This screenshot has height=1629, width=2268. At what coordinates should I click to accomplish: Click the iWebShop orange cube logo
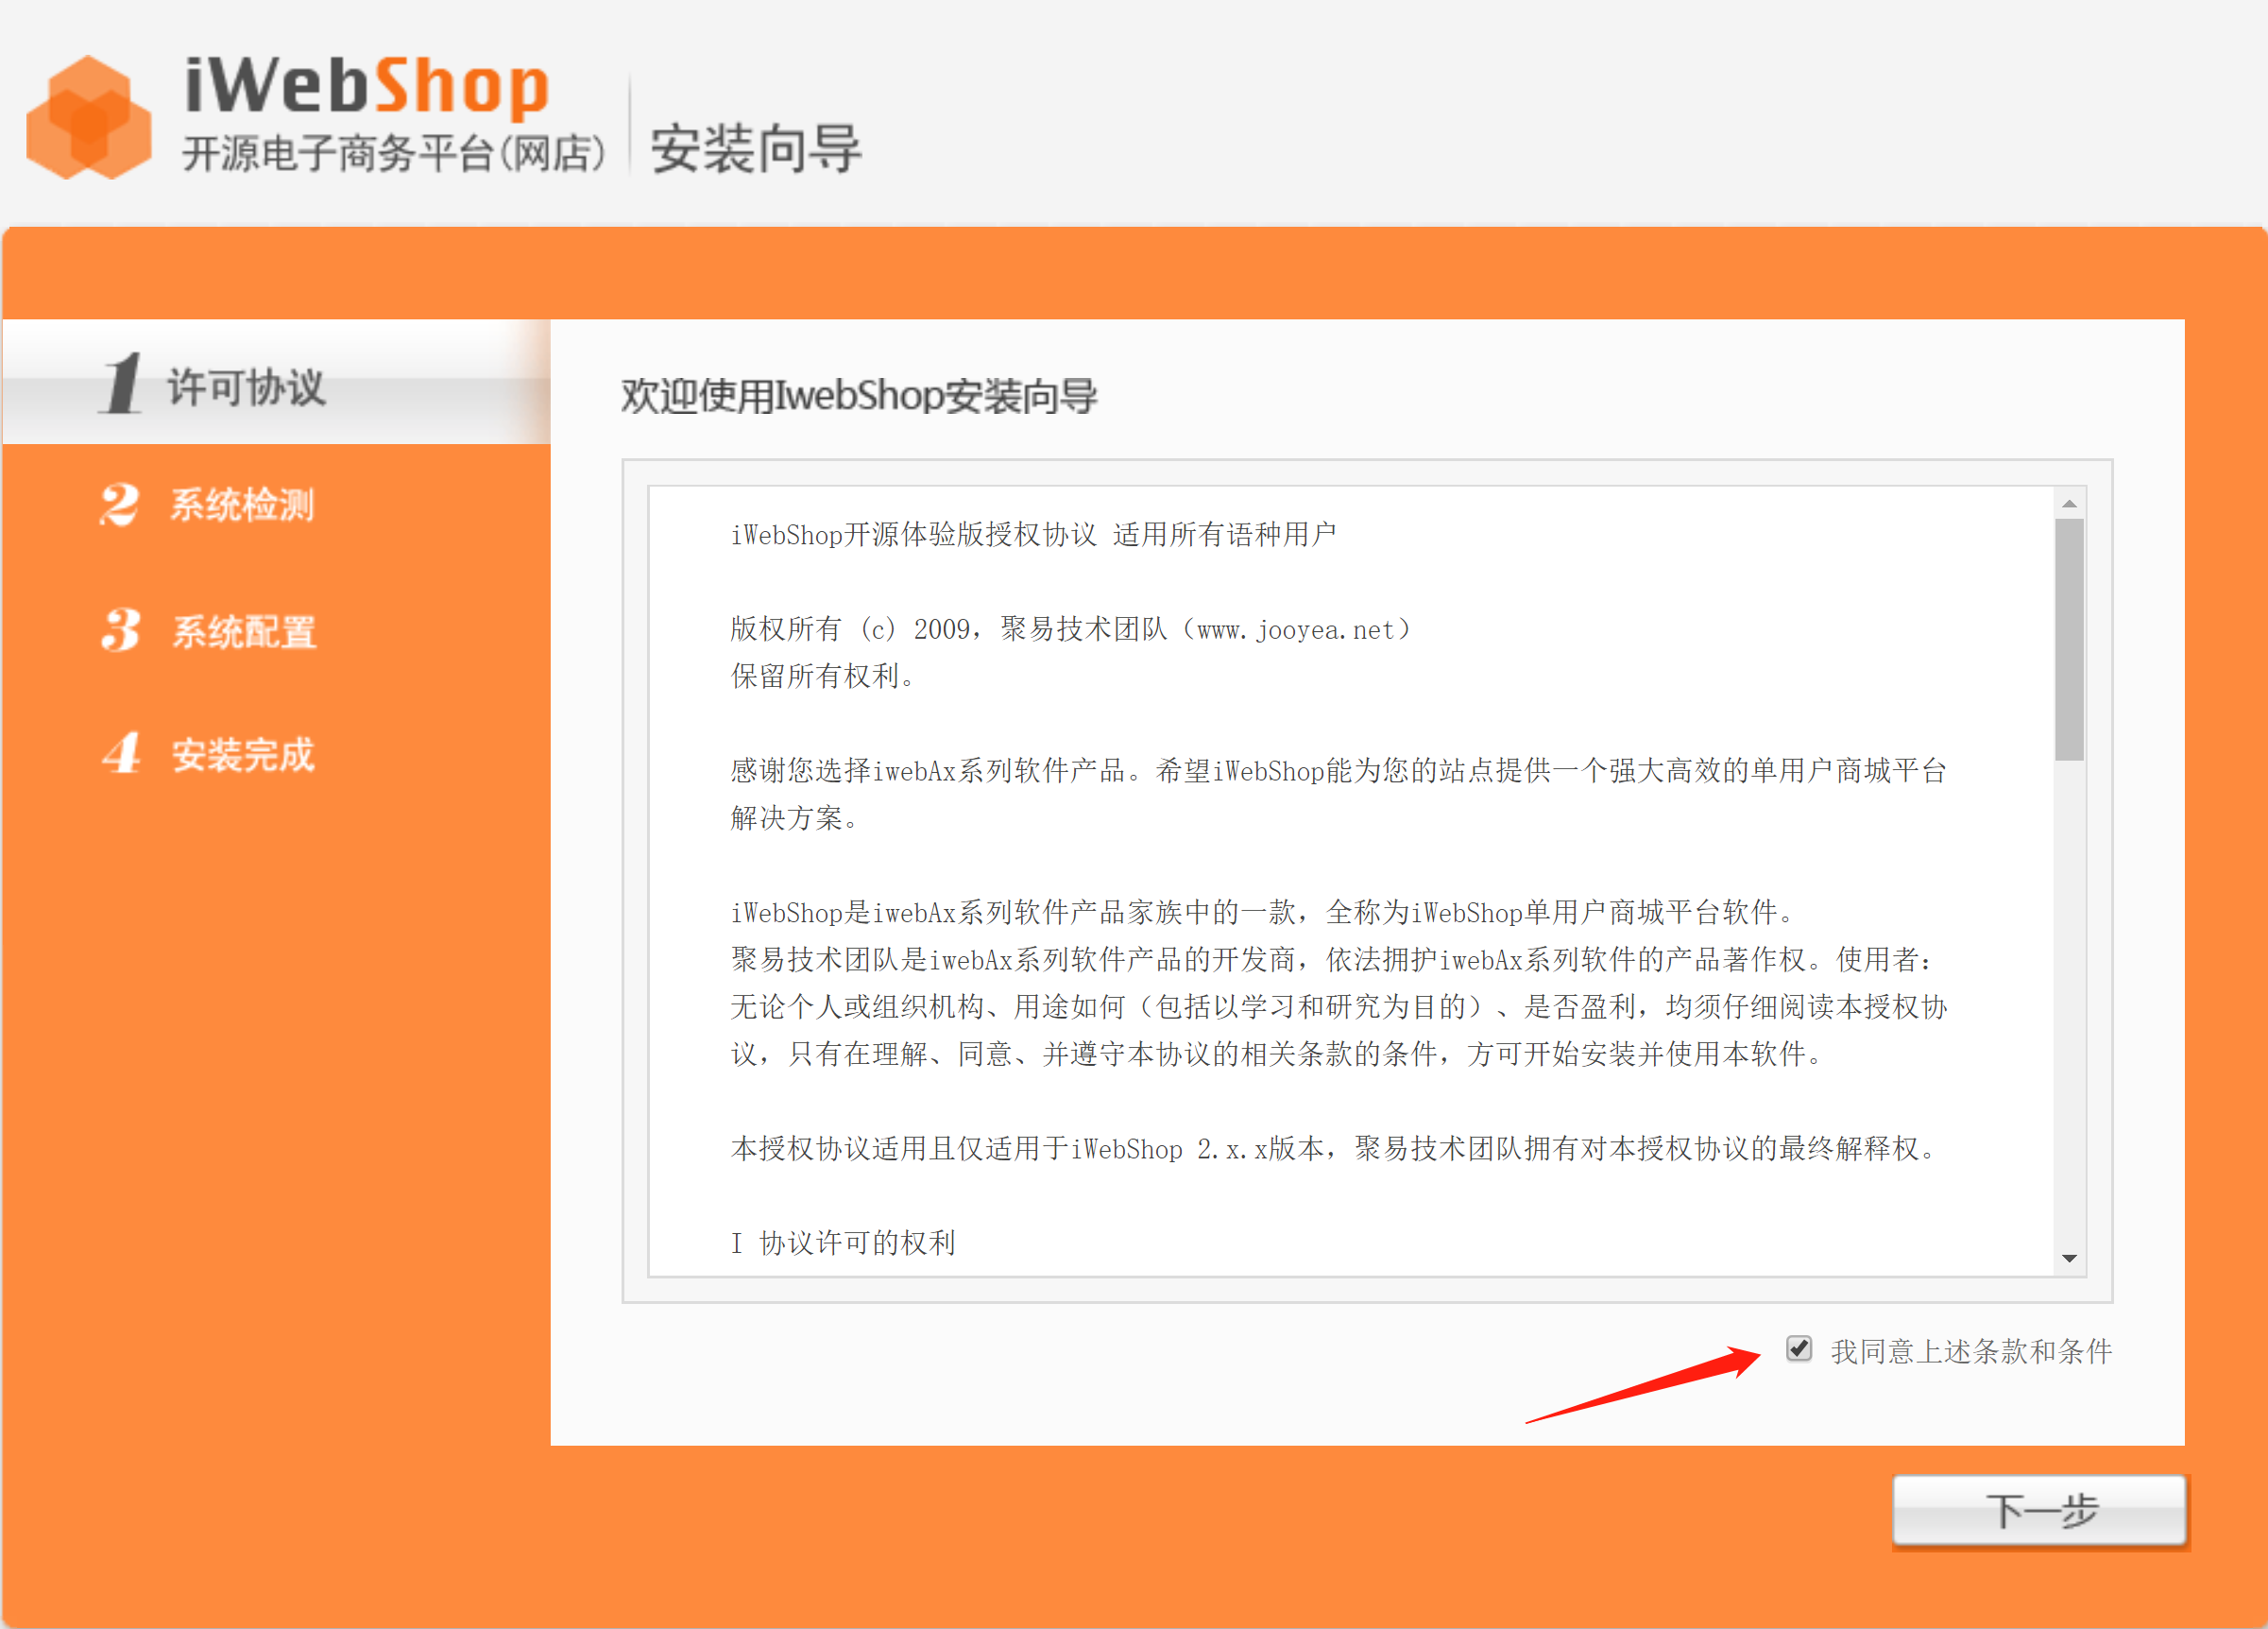tap(89, 118)
